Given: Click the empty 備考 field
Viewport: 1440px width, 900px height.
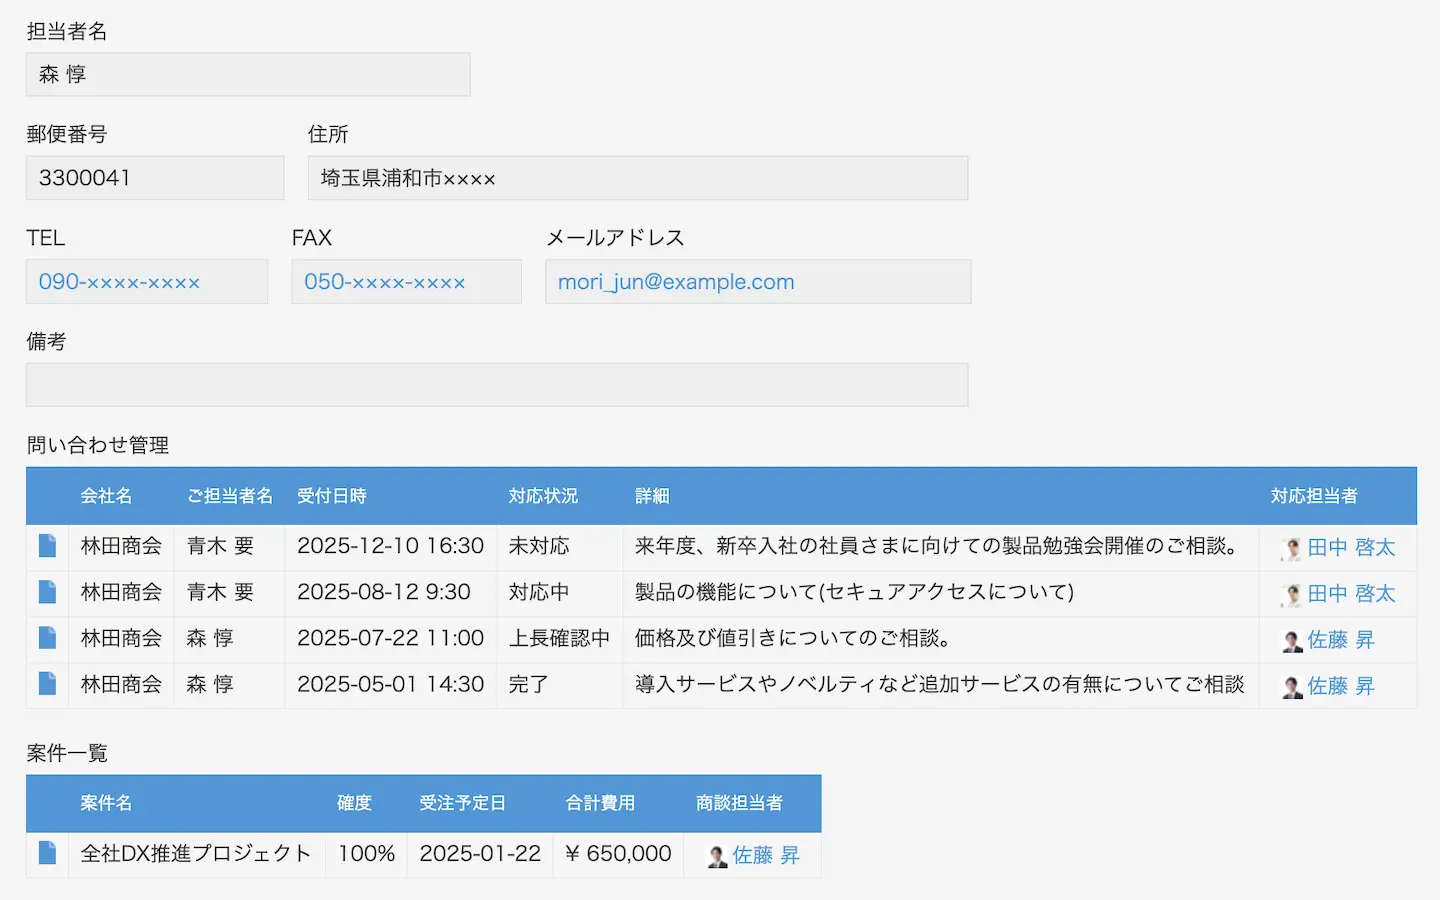Looking at the screenshot, I should point(497,385).
